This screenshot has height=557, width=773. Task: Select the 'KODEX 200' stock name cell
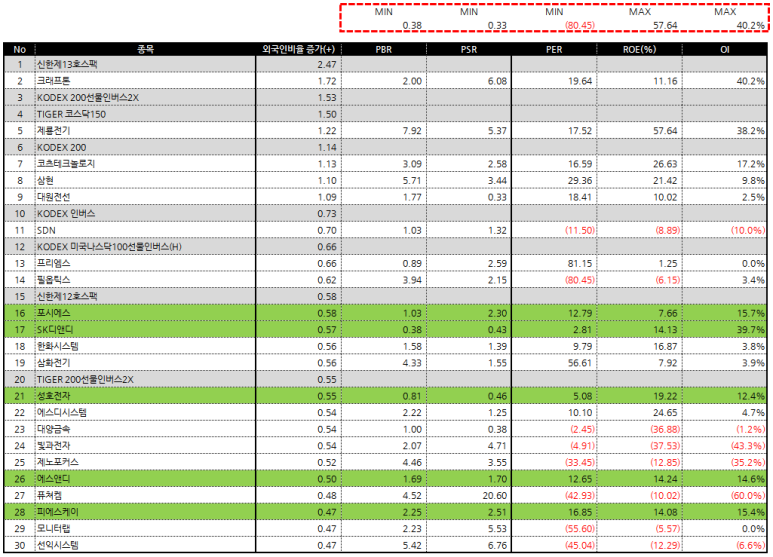(145, 147)
